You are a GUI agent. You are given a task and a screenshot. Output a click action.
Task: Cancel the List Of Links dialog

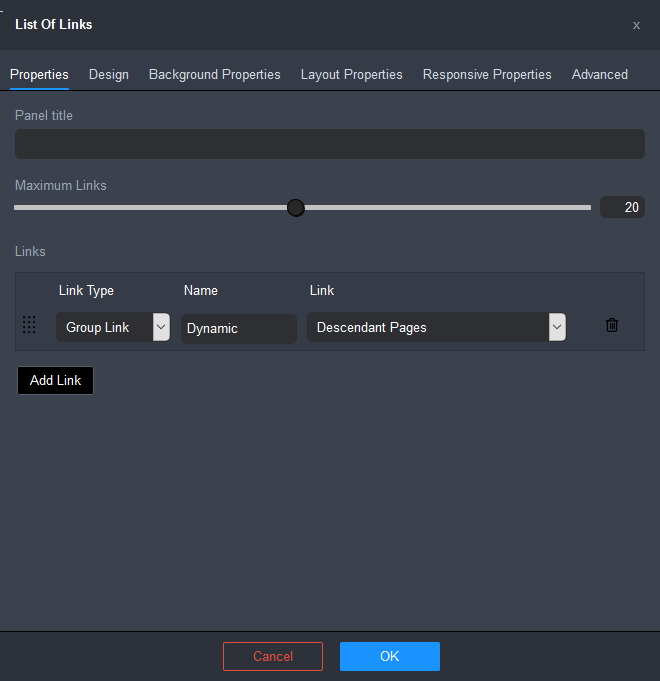point(272,656)
